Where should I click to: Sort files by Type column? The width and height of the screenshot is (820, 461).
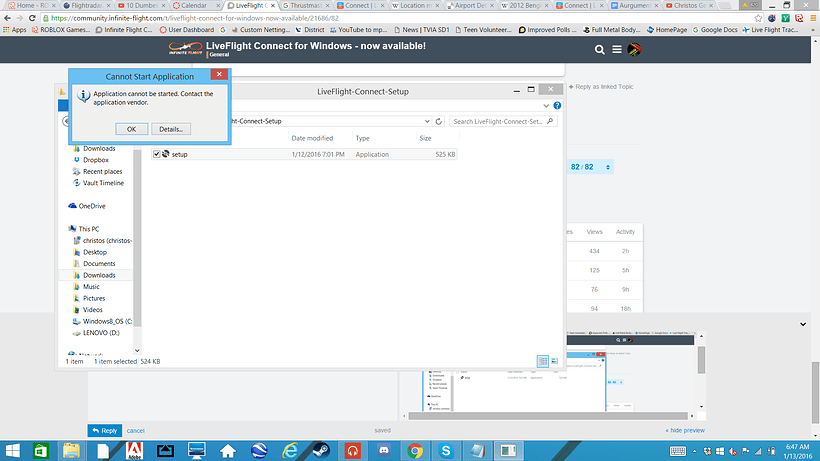pyautogui.click(x=362, y=139)
